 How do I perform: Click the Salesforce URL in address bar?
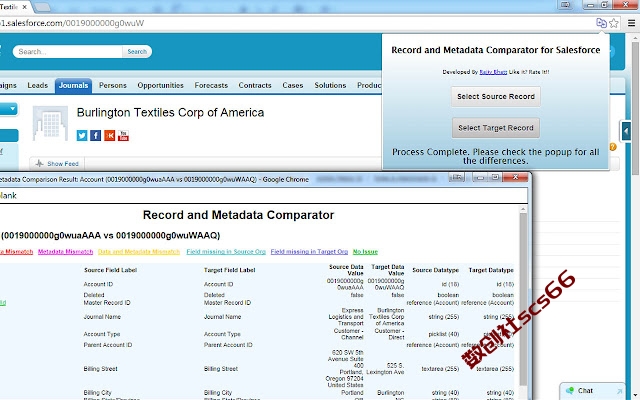(72, 23)
